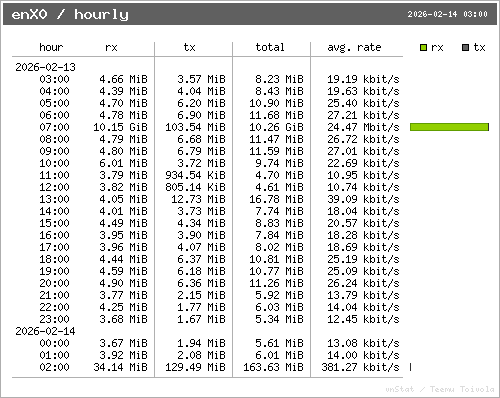Click rate 19.63 kbit/s

click(363, 91)
